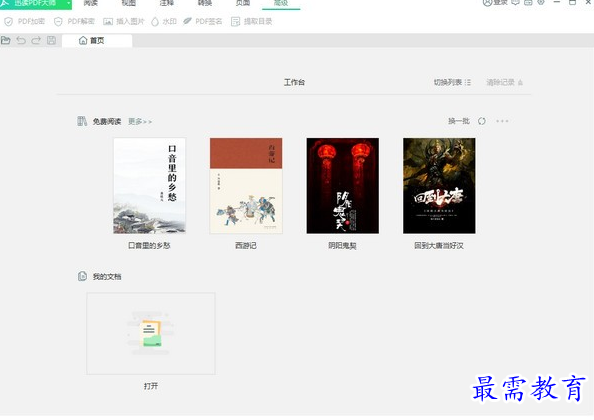Switch to the 注释 ribbon tab

[x=167, y=3]
